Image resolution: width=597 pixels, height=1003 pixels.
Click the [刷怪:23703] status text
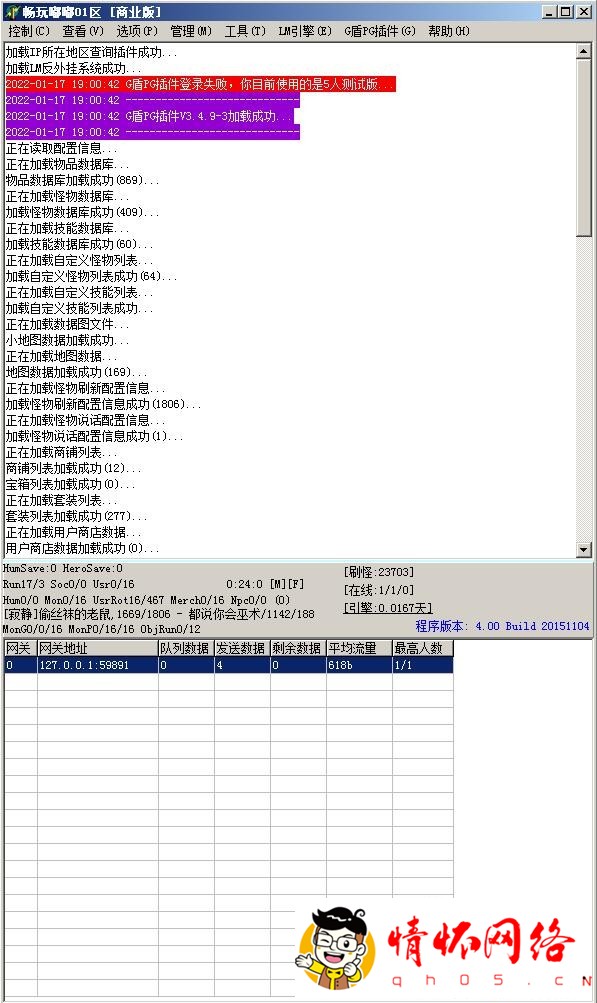[x=379, y=572]
